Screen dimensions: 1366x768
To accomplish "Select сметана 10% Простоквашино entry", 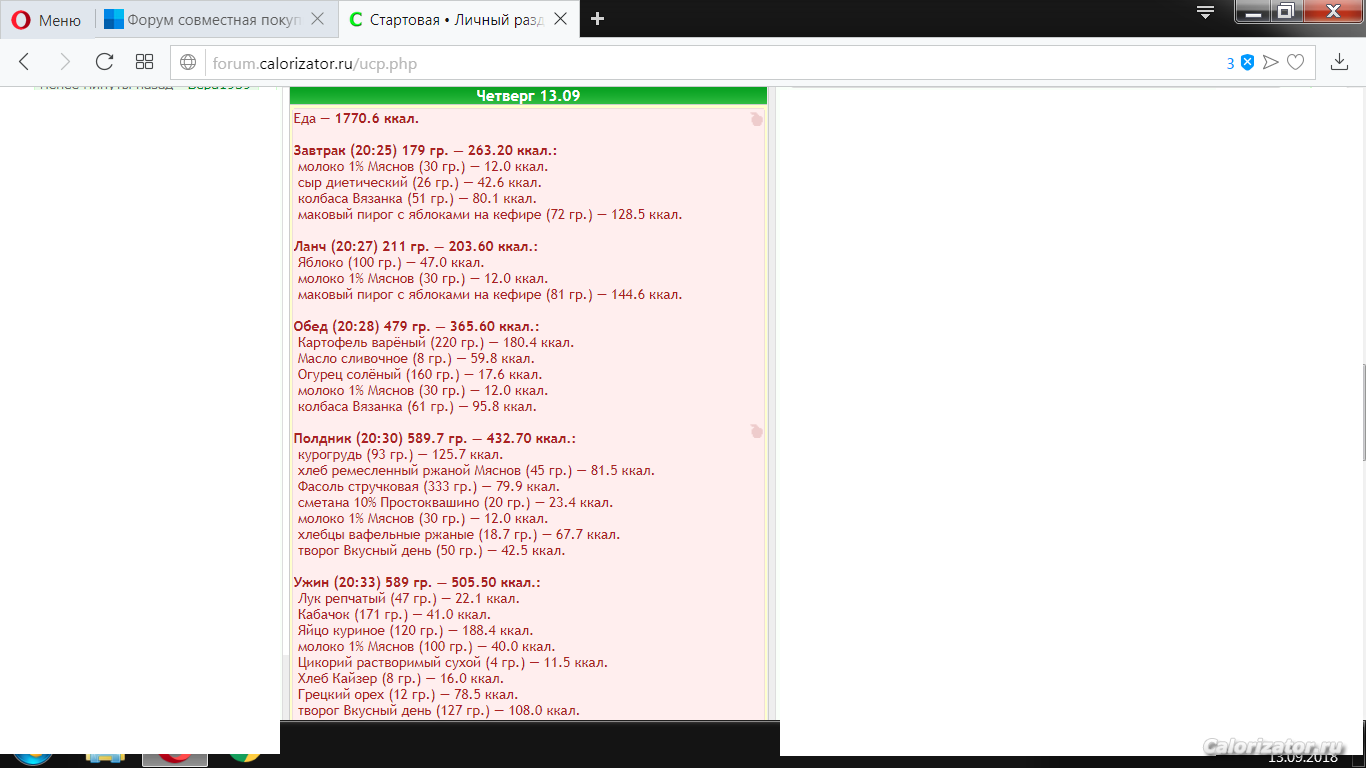I will [455, 503].
